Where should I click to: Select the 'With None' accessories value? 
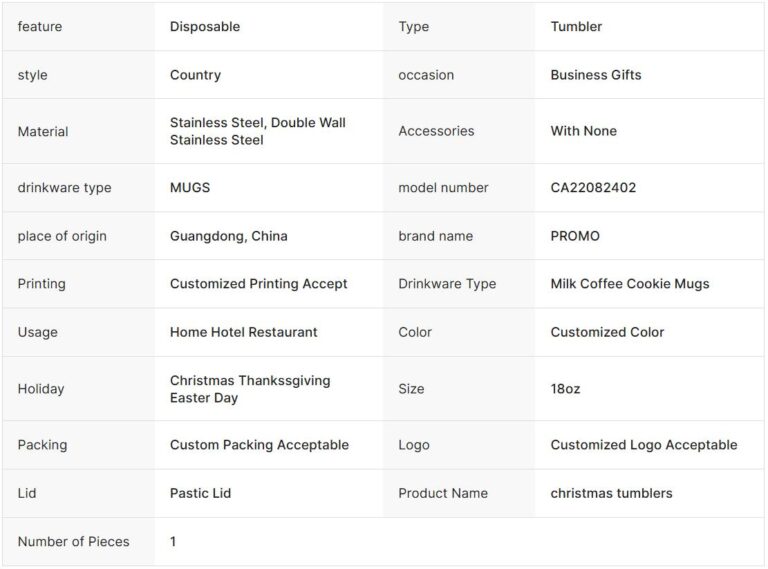pyautogui.click(x=583, y=131)
